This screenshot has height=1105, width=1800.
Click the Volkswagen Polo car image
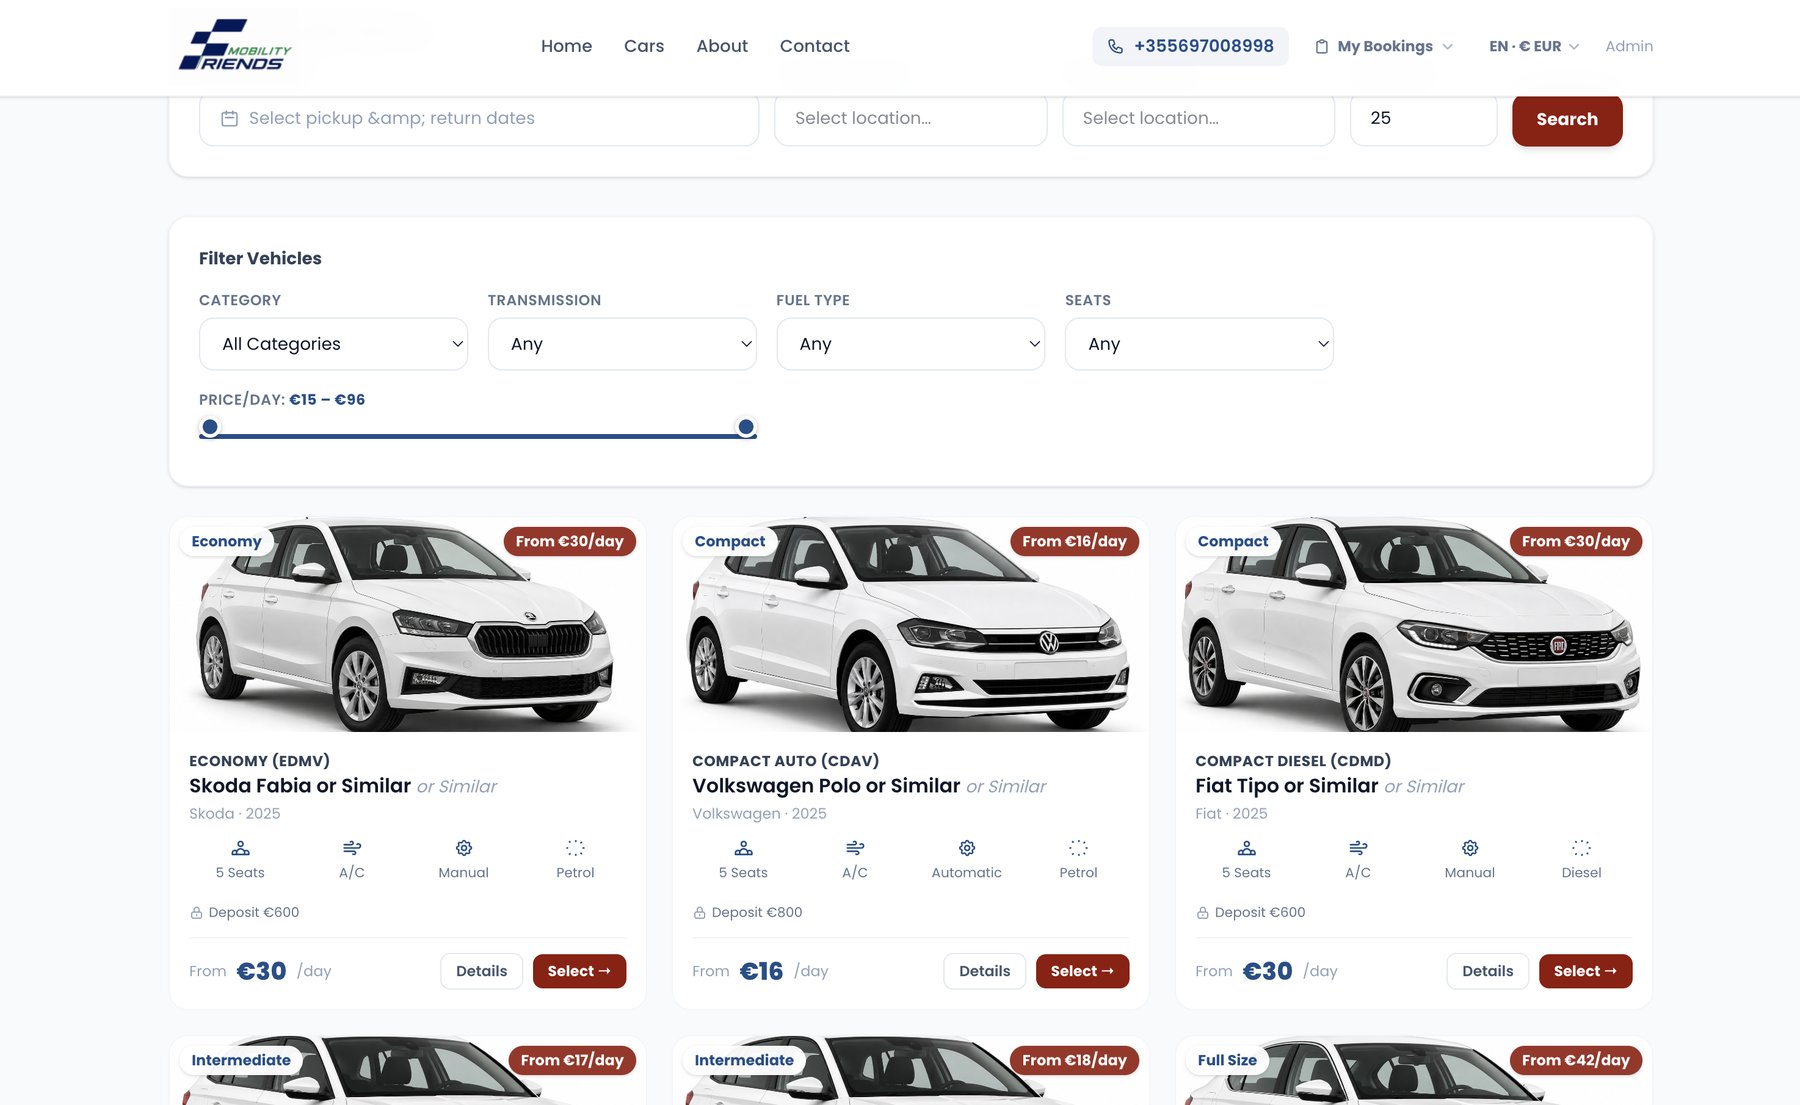coord(910,625)
